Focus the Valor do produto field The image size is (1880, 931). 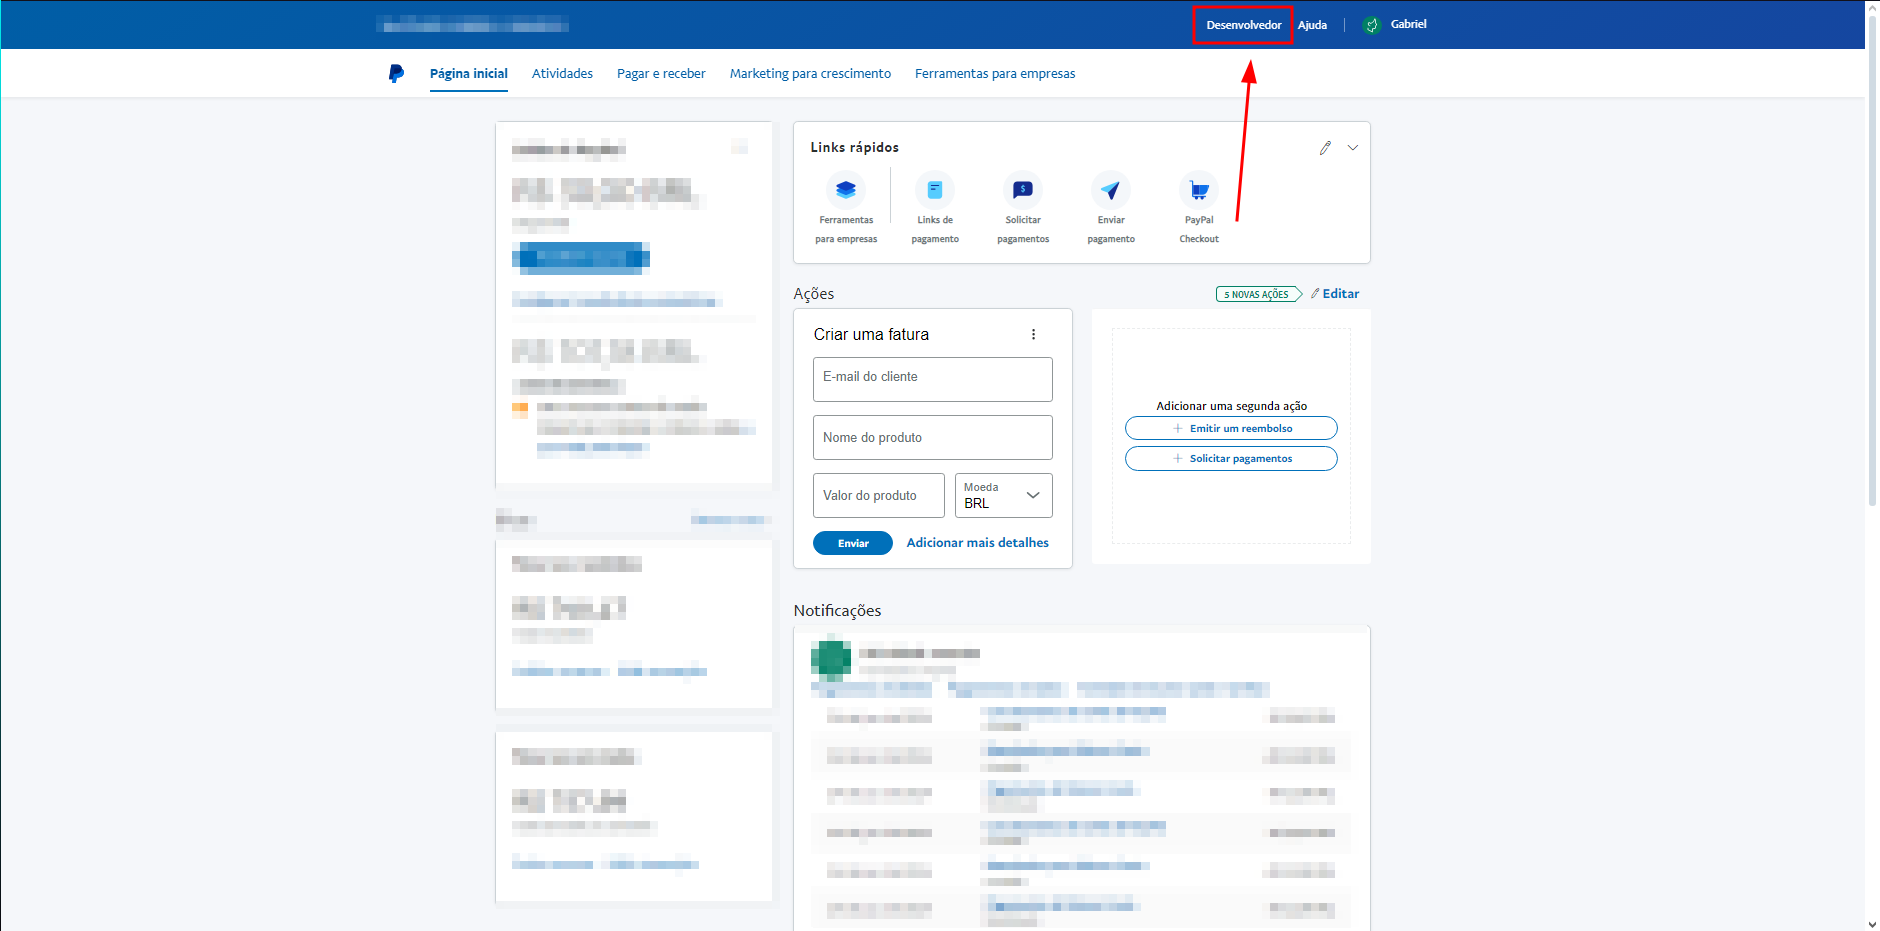tap(879, 495)
